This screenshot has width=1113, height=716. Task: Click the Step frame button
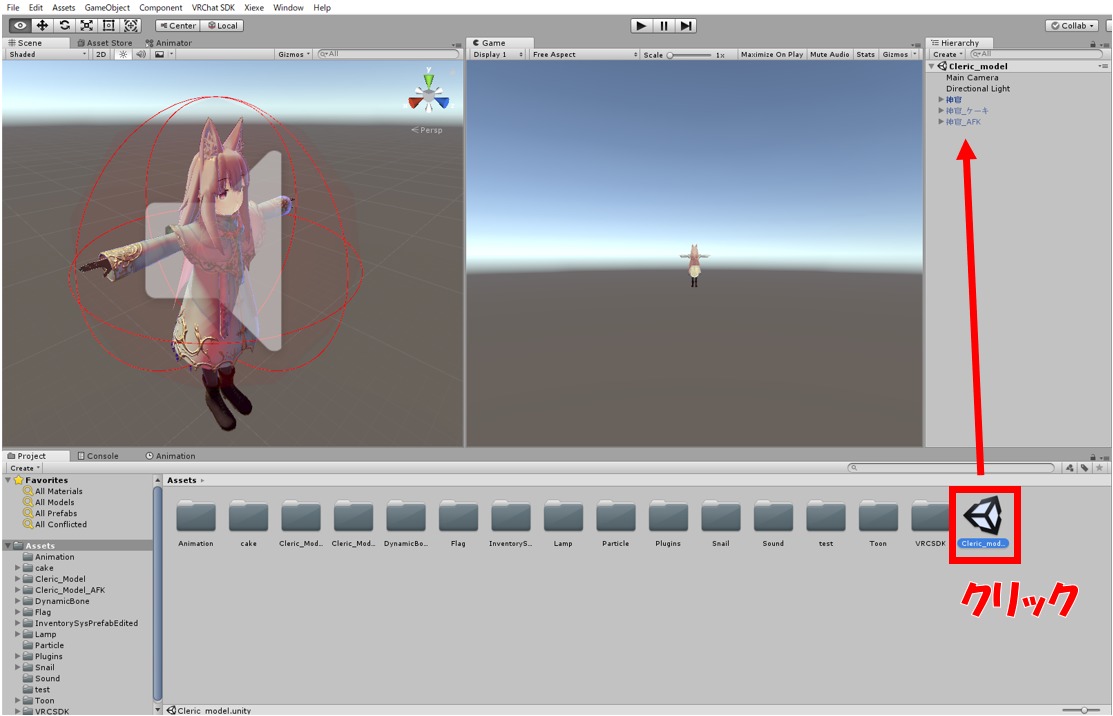[686, 25]
